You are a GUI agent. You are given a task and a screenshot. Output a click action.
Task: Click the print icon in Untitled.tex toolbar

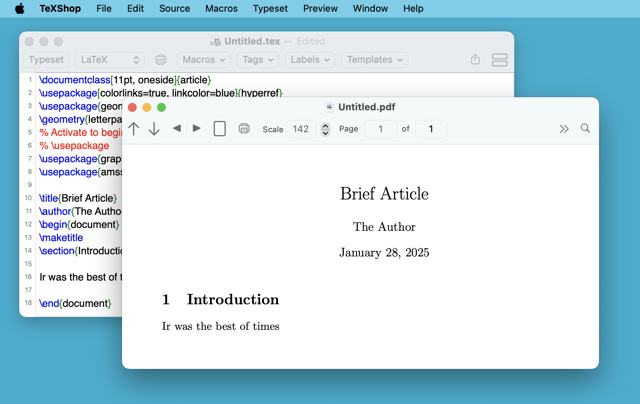coord(161,60)
